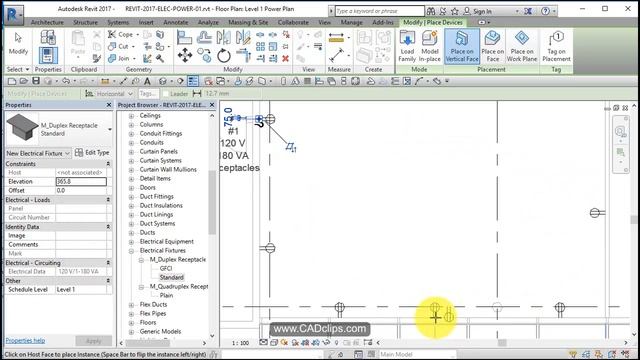Click Sign In in title bar
640x360 pixels.
(x=478, y=11)
